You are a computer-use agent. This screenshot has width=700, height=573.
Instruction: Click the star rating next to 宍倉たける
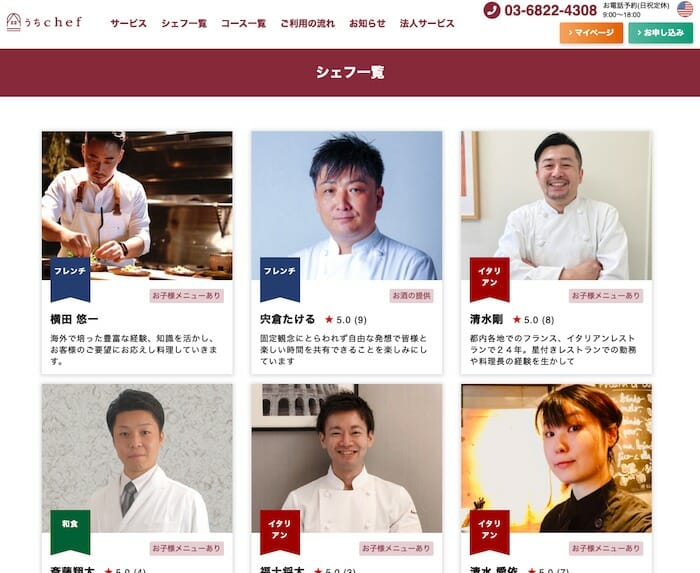[x=346, y=320]
